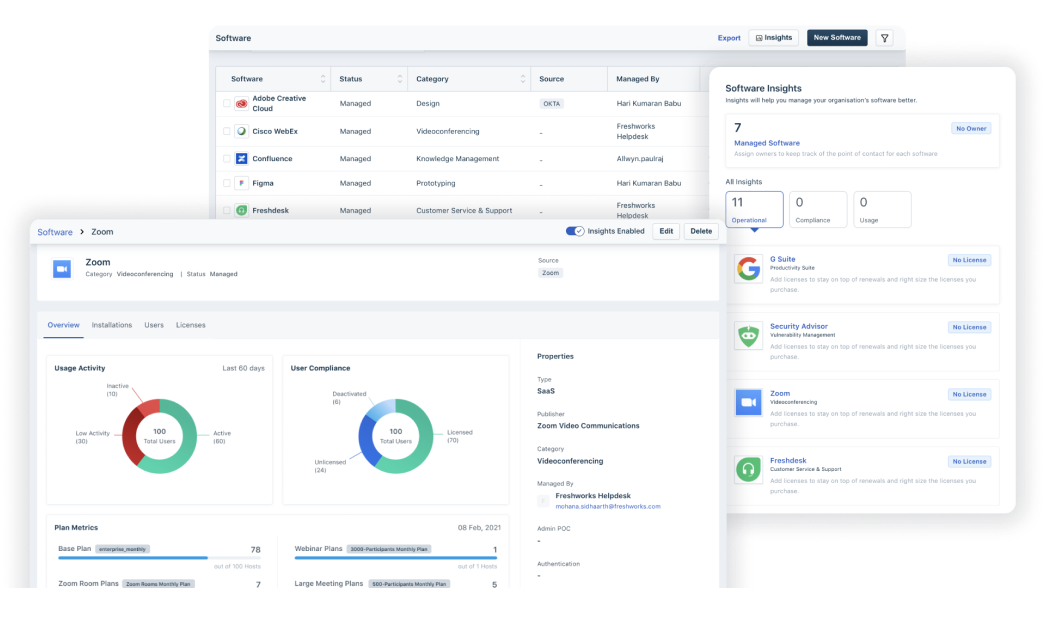Image resolution: width=1048 pixels, height=642 pixels.
Task: Click the Adobe Creative Cloud app icon
Action: [x=240, y=102]
